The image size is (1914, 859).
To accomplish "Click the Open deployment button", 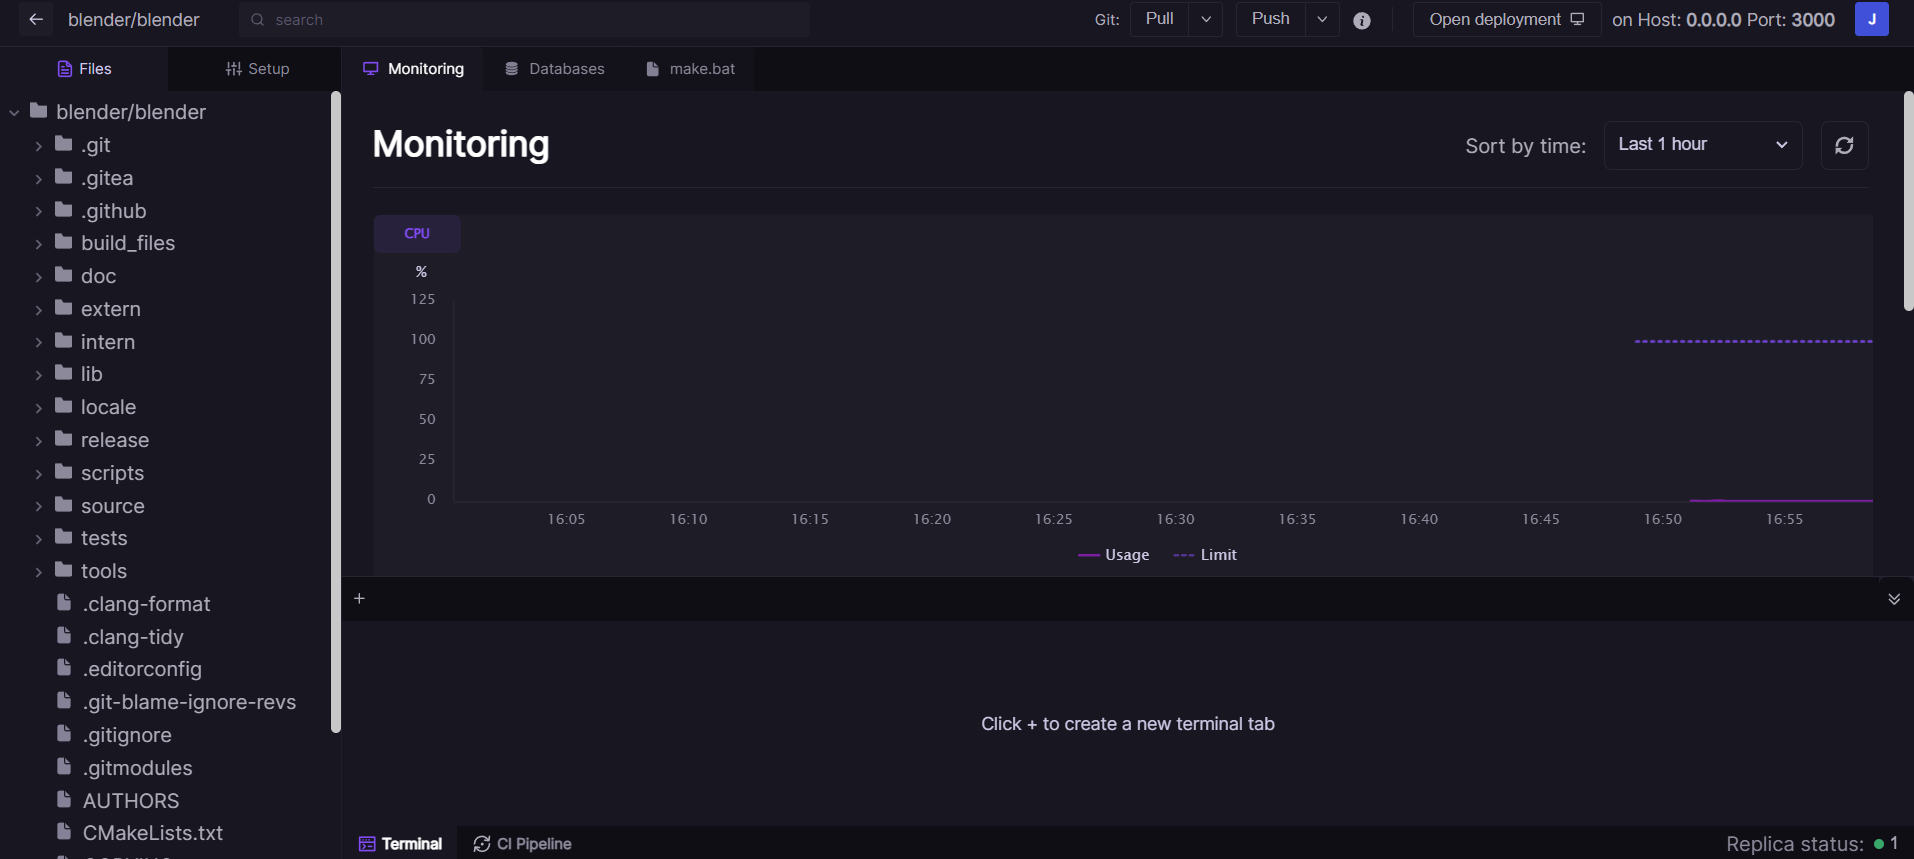I will pyautogui.click(x=1506, y=20).
